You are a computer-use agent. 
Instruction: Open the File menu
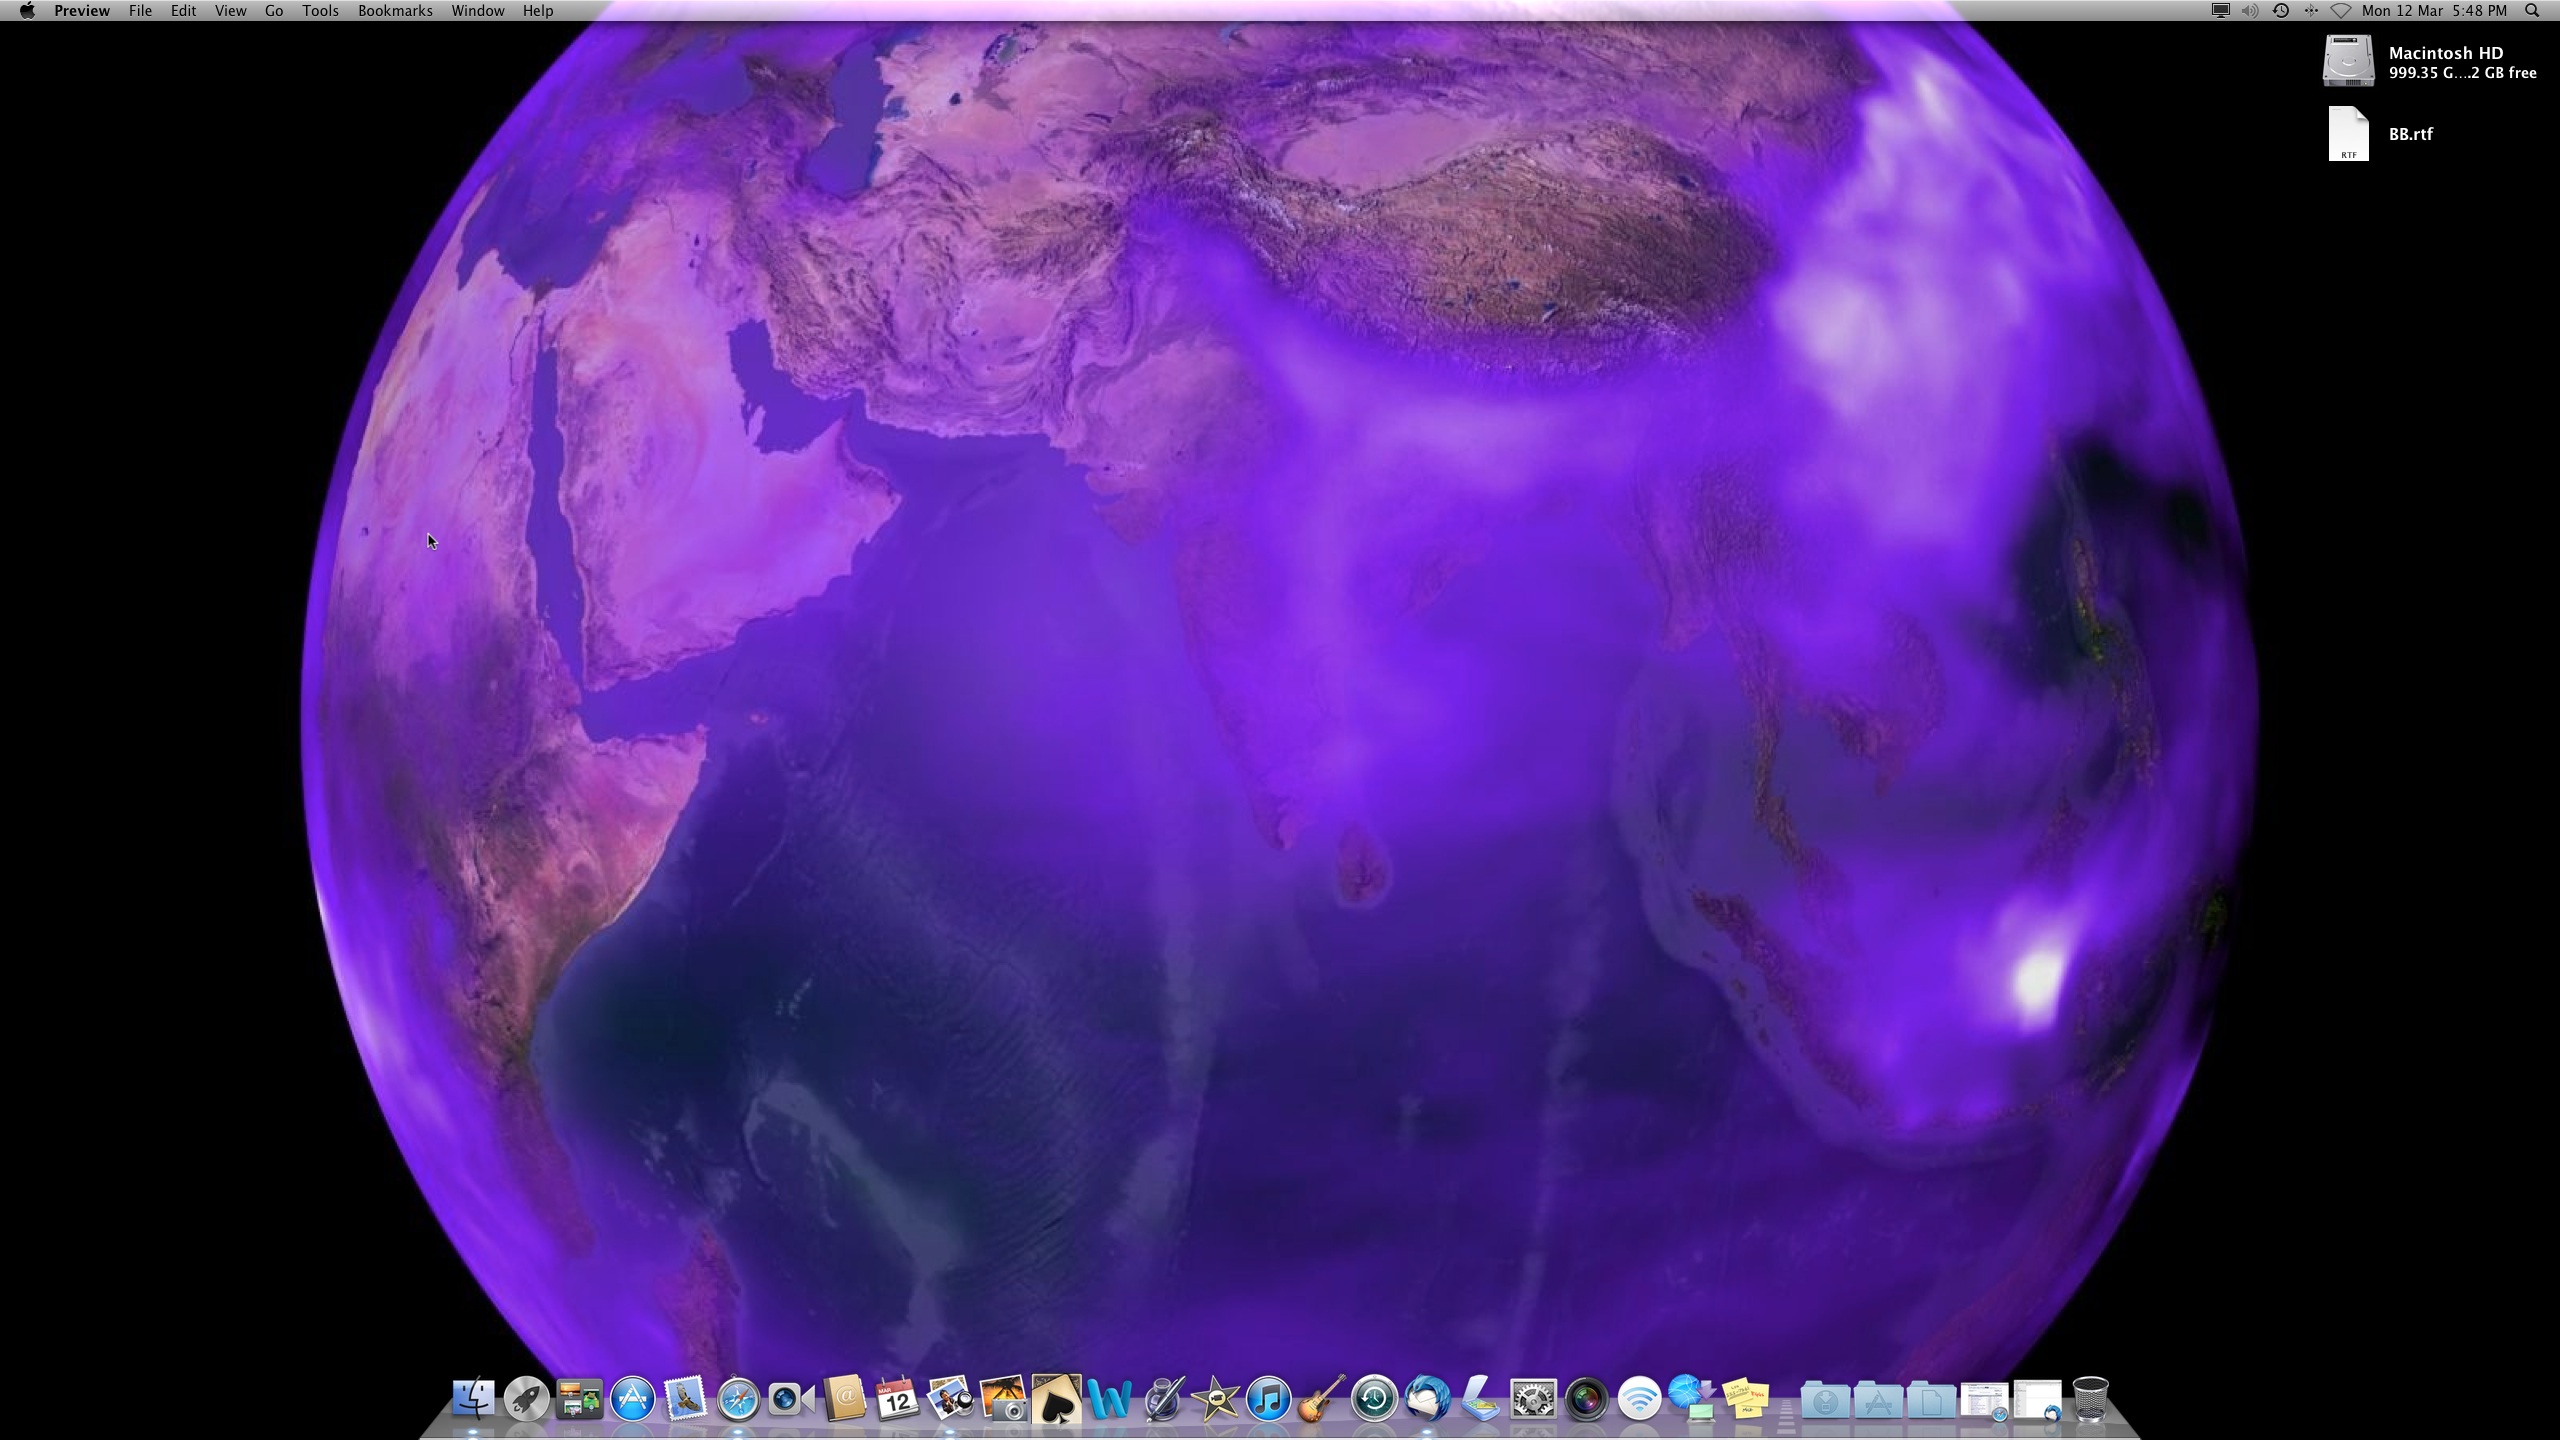(x=140, y=11)
